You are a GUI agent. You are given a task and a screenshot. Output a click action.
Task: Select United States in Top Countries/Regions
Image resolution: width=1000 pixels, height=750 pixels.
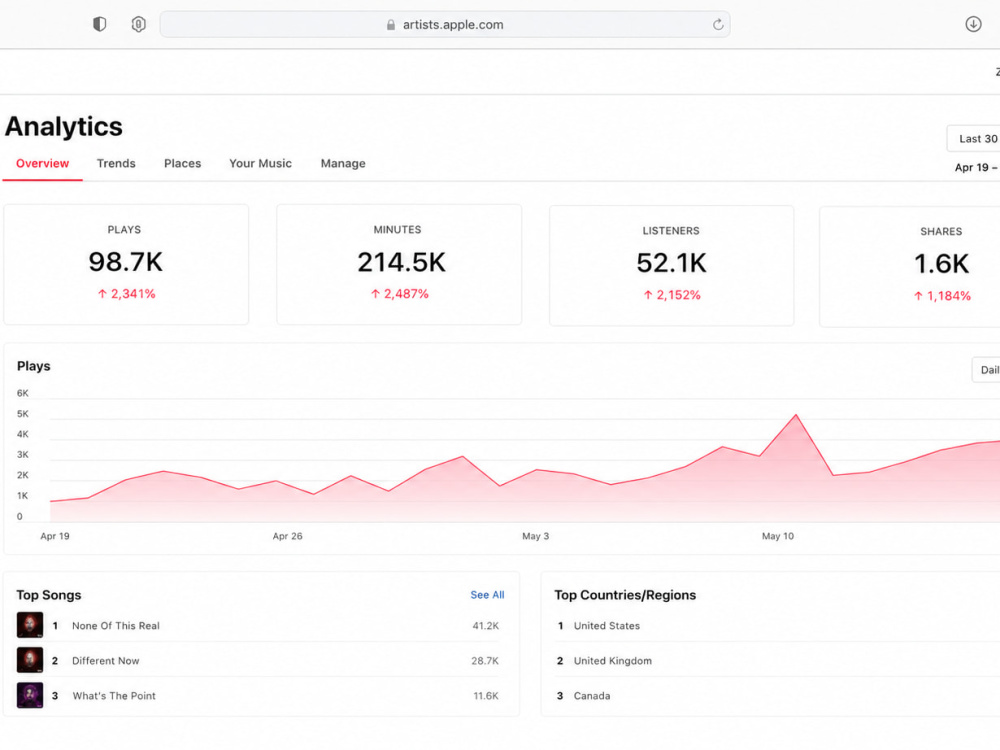click(607, 626)
